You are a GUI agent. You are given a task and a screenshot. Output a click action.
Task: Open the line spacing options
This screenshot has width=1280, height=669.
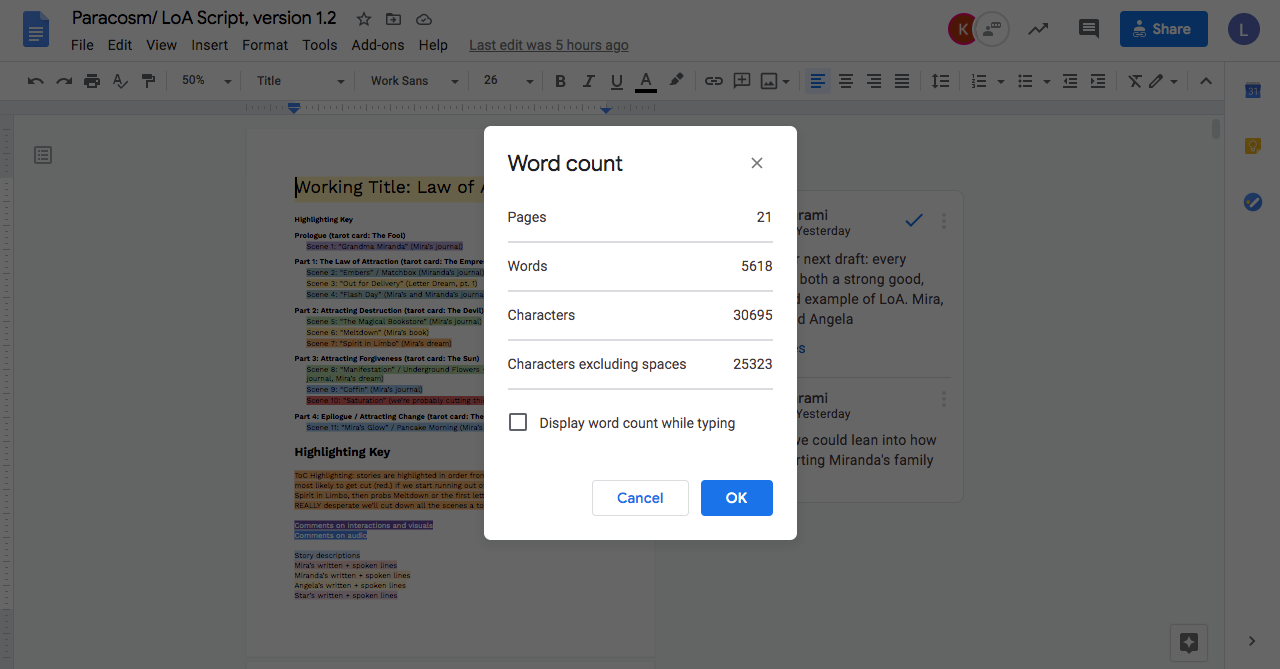[x=940, y=81]
